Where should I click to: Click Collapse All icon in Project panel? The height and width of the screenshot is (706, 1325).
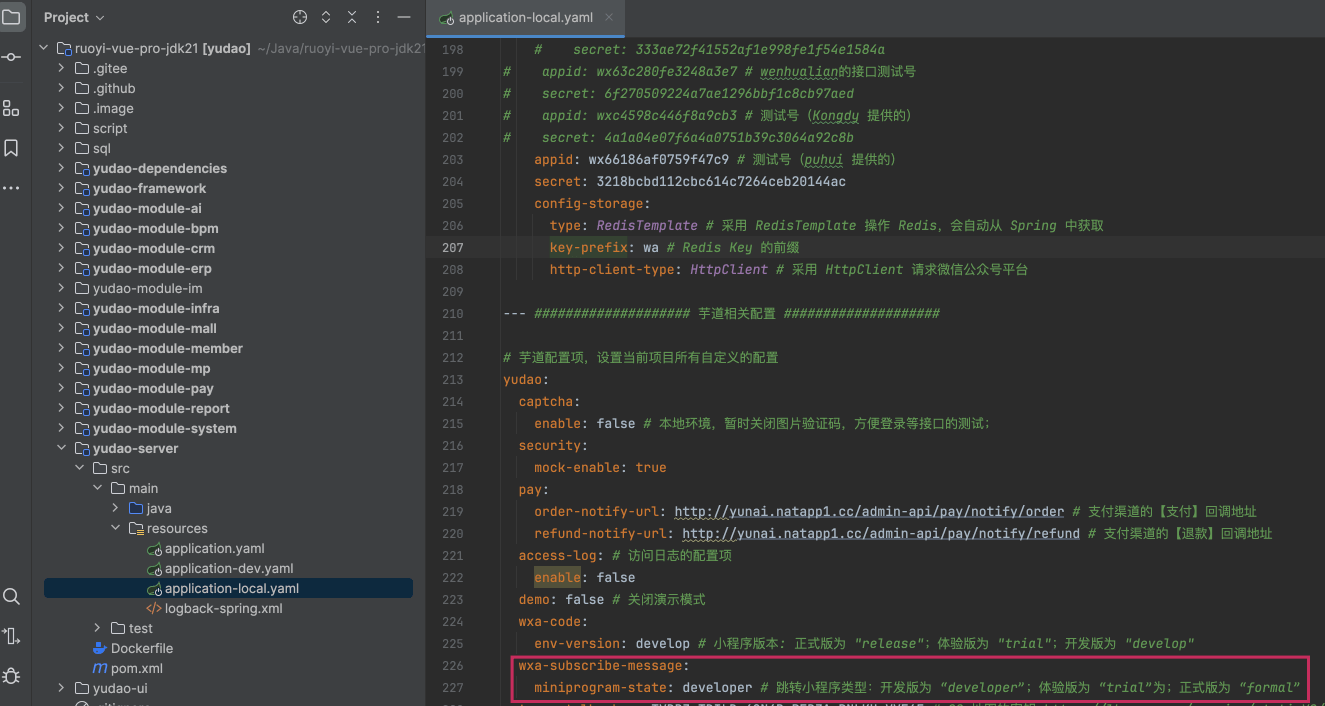(352, 17)
